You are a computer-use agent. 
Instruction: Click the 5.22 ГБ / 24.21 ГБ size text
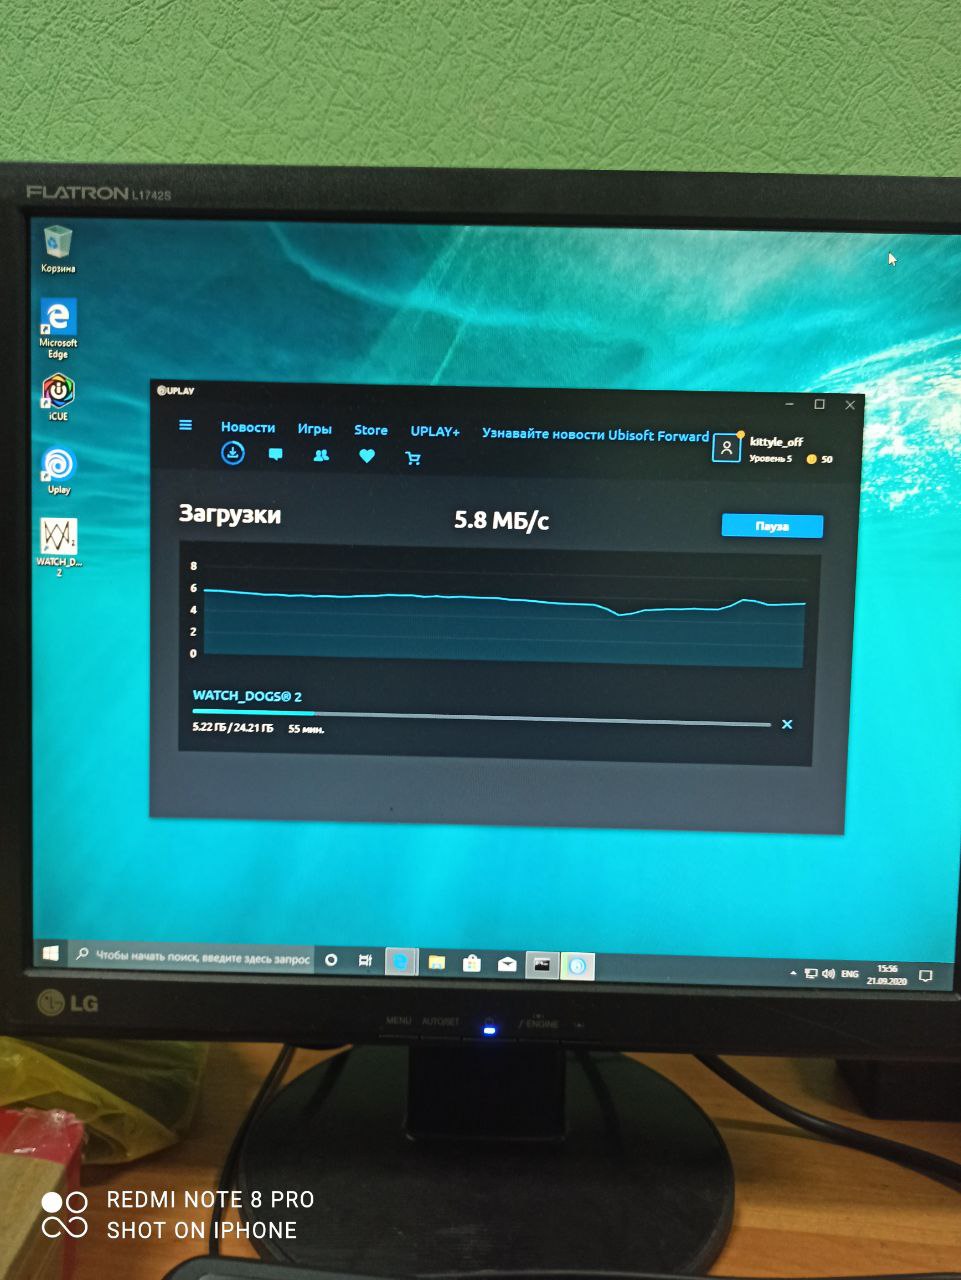[x=233, y=727]
